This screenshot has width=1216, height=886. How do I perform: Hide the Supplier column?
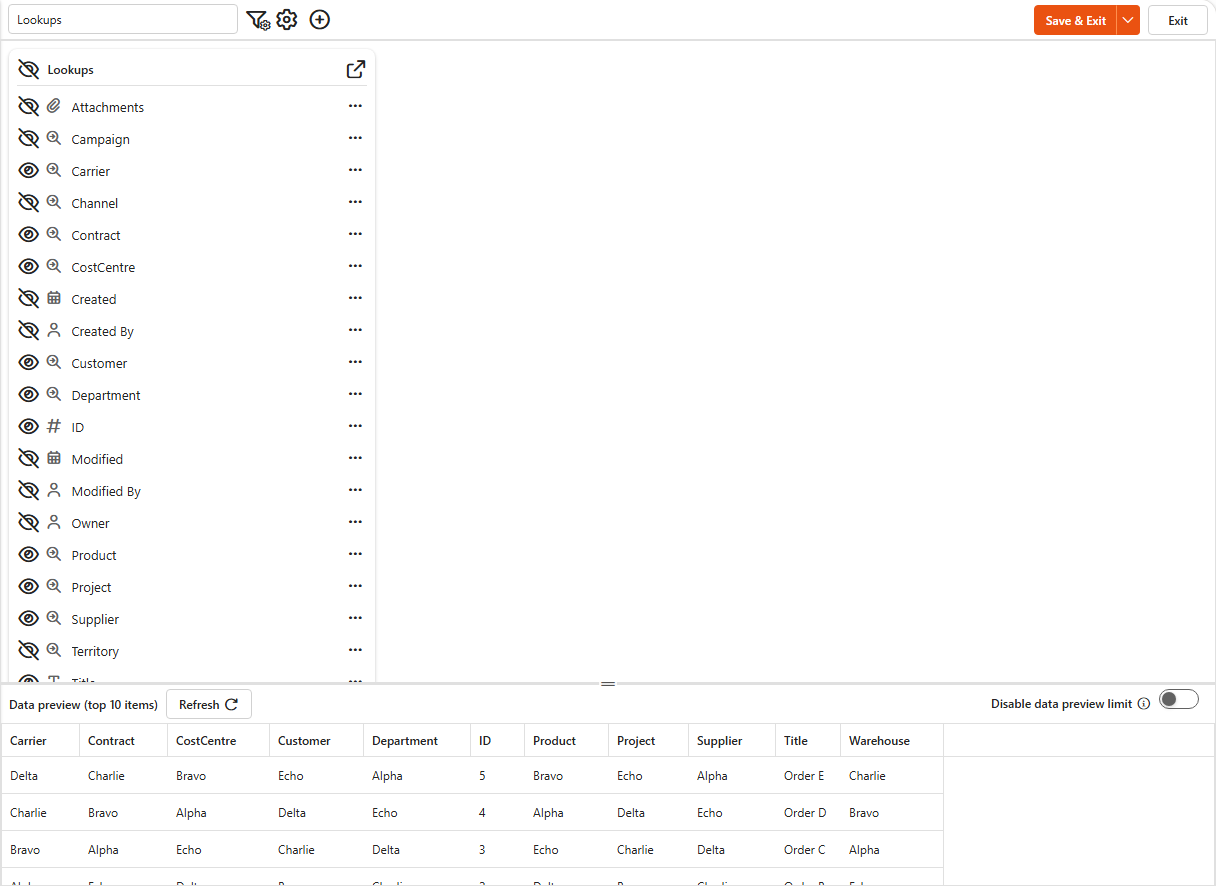(29, 619)
